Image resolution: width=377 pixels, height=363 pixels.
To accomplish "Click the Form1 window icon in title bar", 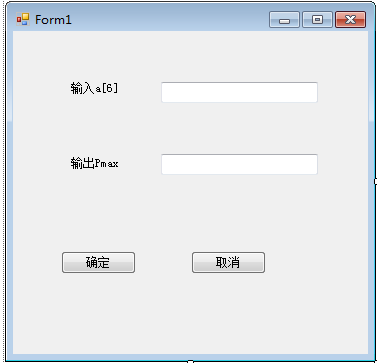I will click(x=23, y=20).
